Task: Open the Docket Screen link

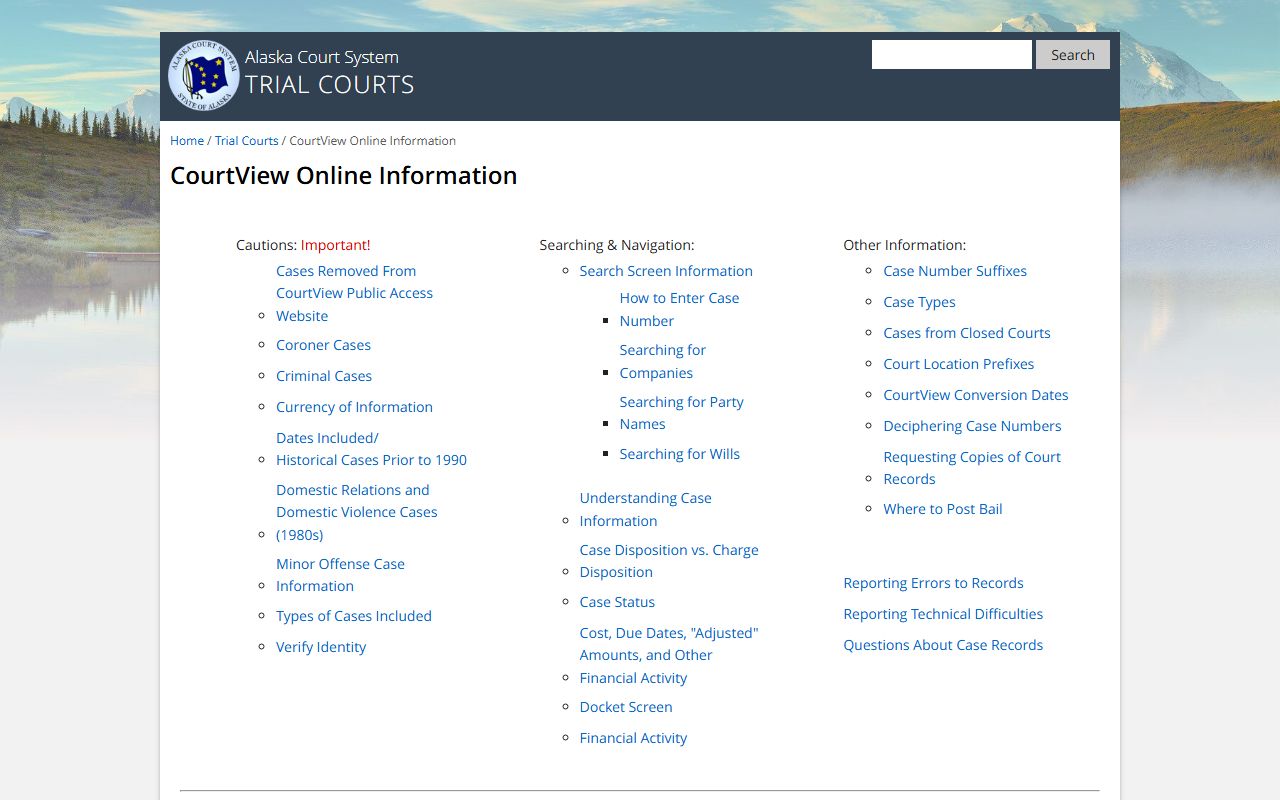Action: pyautogui.click(x=626, y=707)
